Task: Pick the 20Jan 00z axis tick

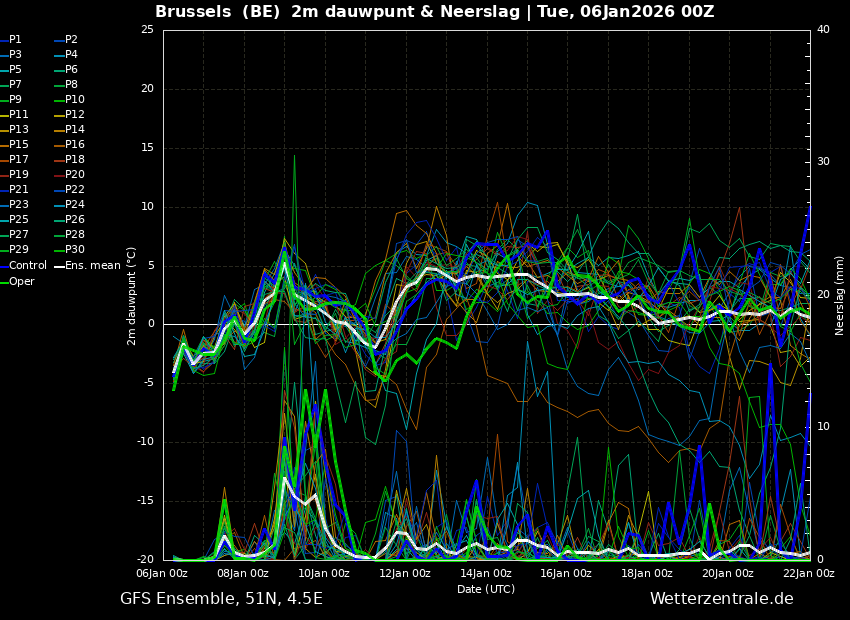Action: coord(729,574)
